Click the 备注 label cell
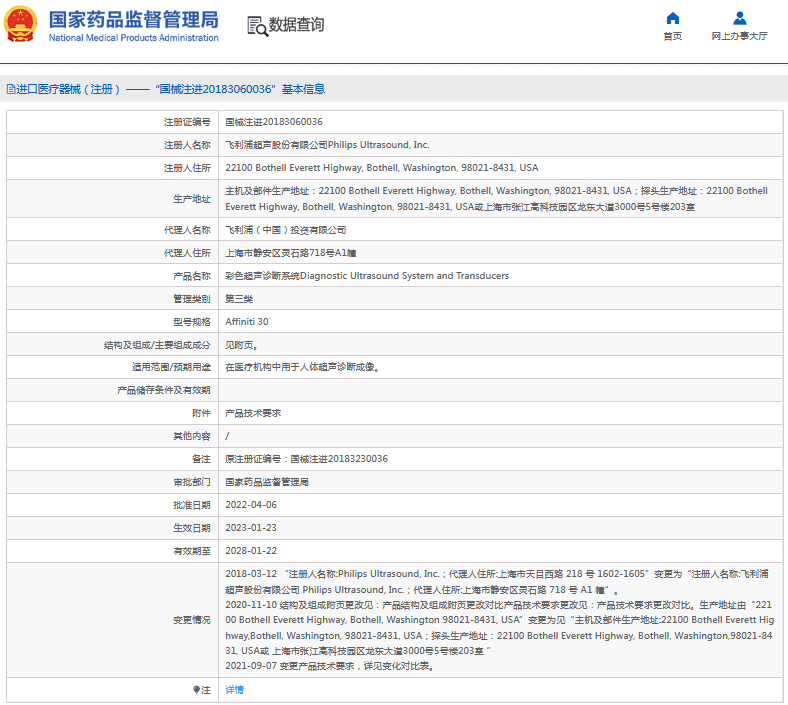The image size is (788, 705). coord(113,459)
